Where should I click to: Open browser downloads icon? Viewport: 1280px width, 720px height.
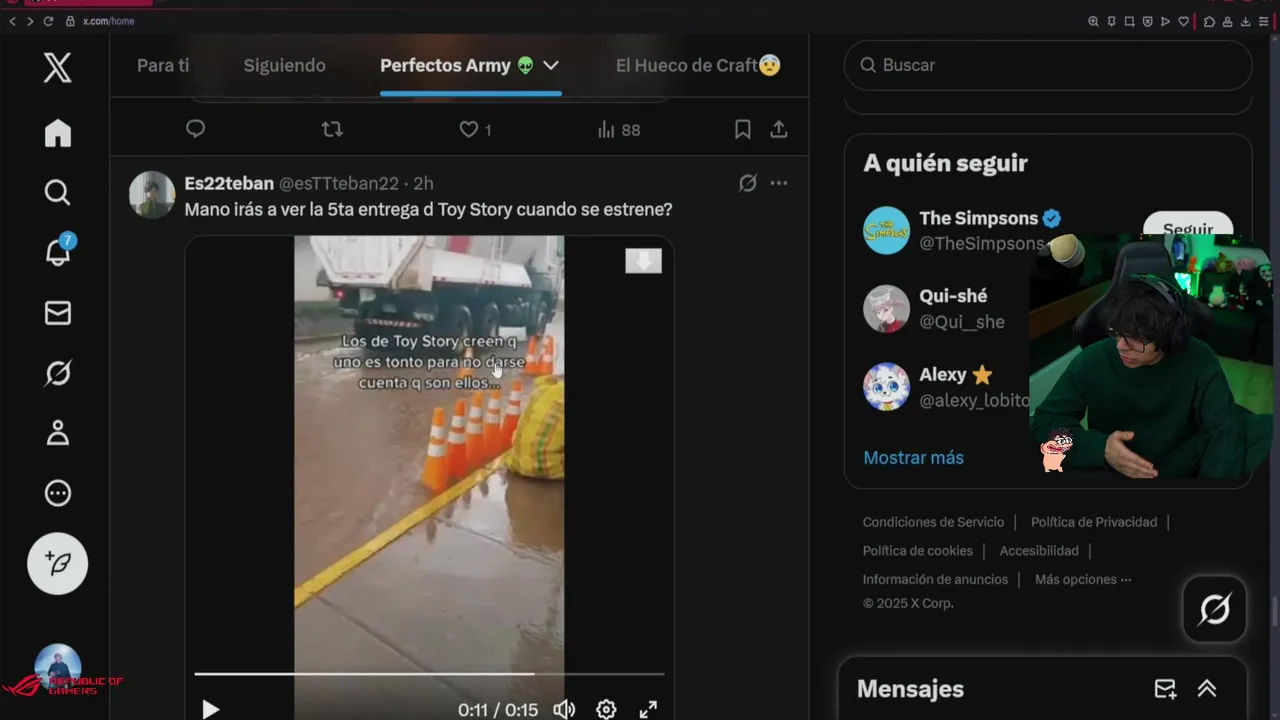pyautogui.click(x=1245, y=21)
